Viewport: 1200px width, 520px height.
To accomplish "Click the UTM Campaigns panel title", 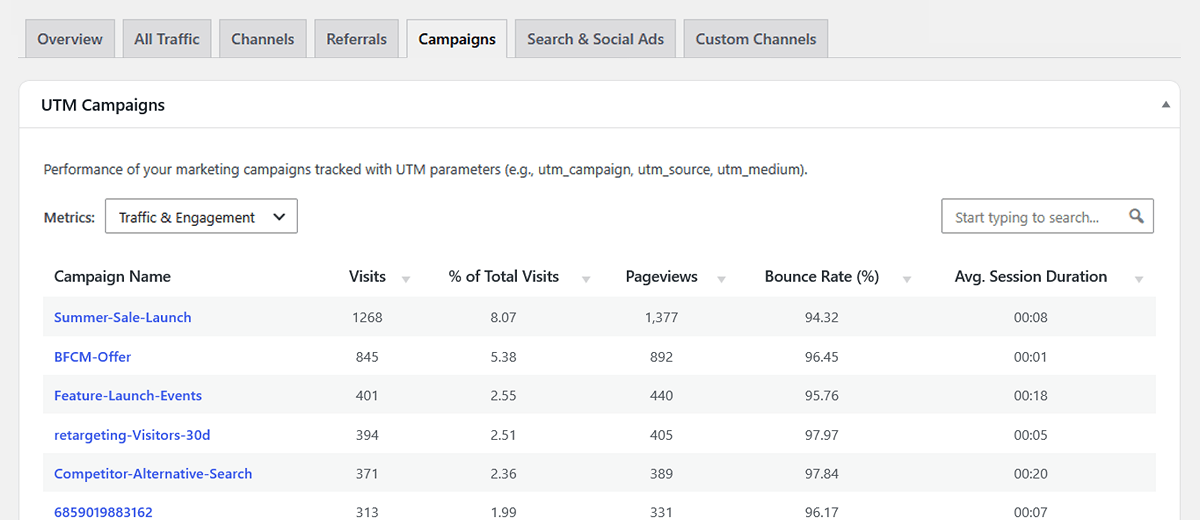I will 103,104.
